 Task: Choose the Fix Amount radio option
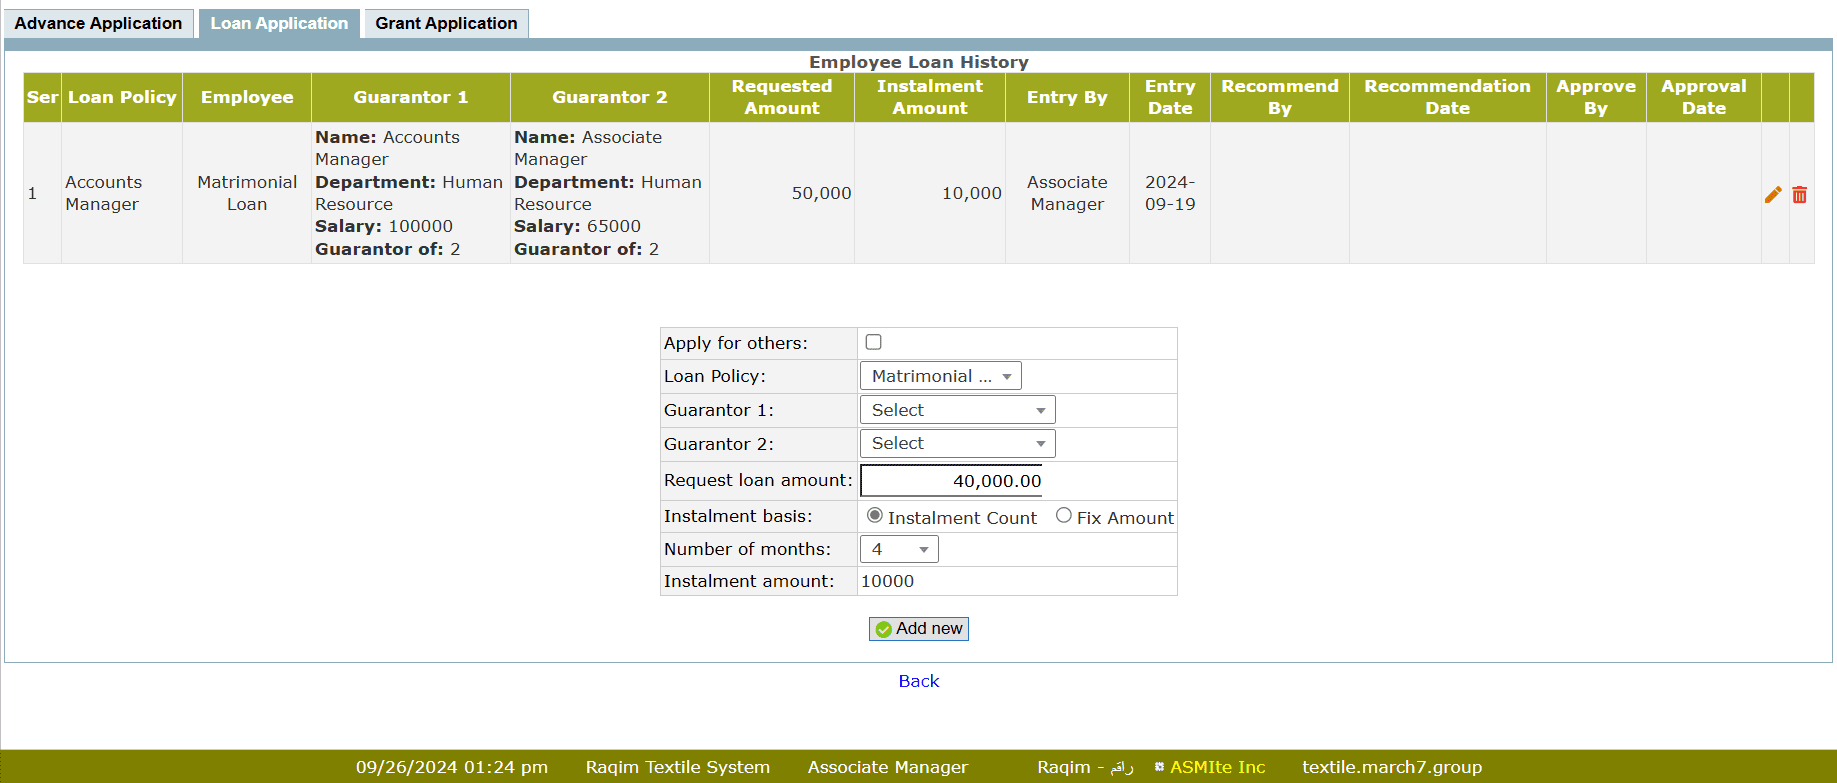coord(1063,516)
